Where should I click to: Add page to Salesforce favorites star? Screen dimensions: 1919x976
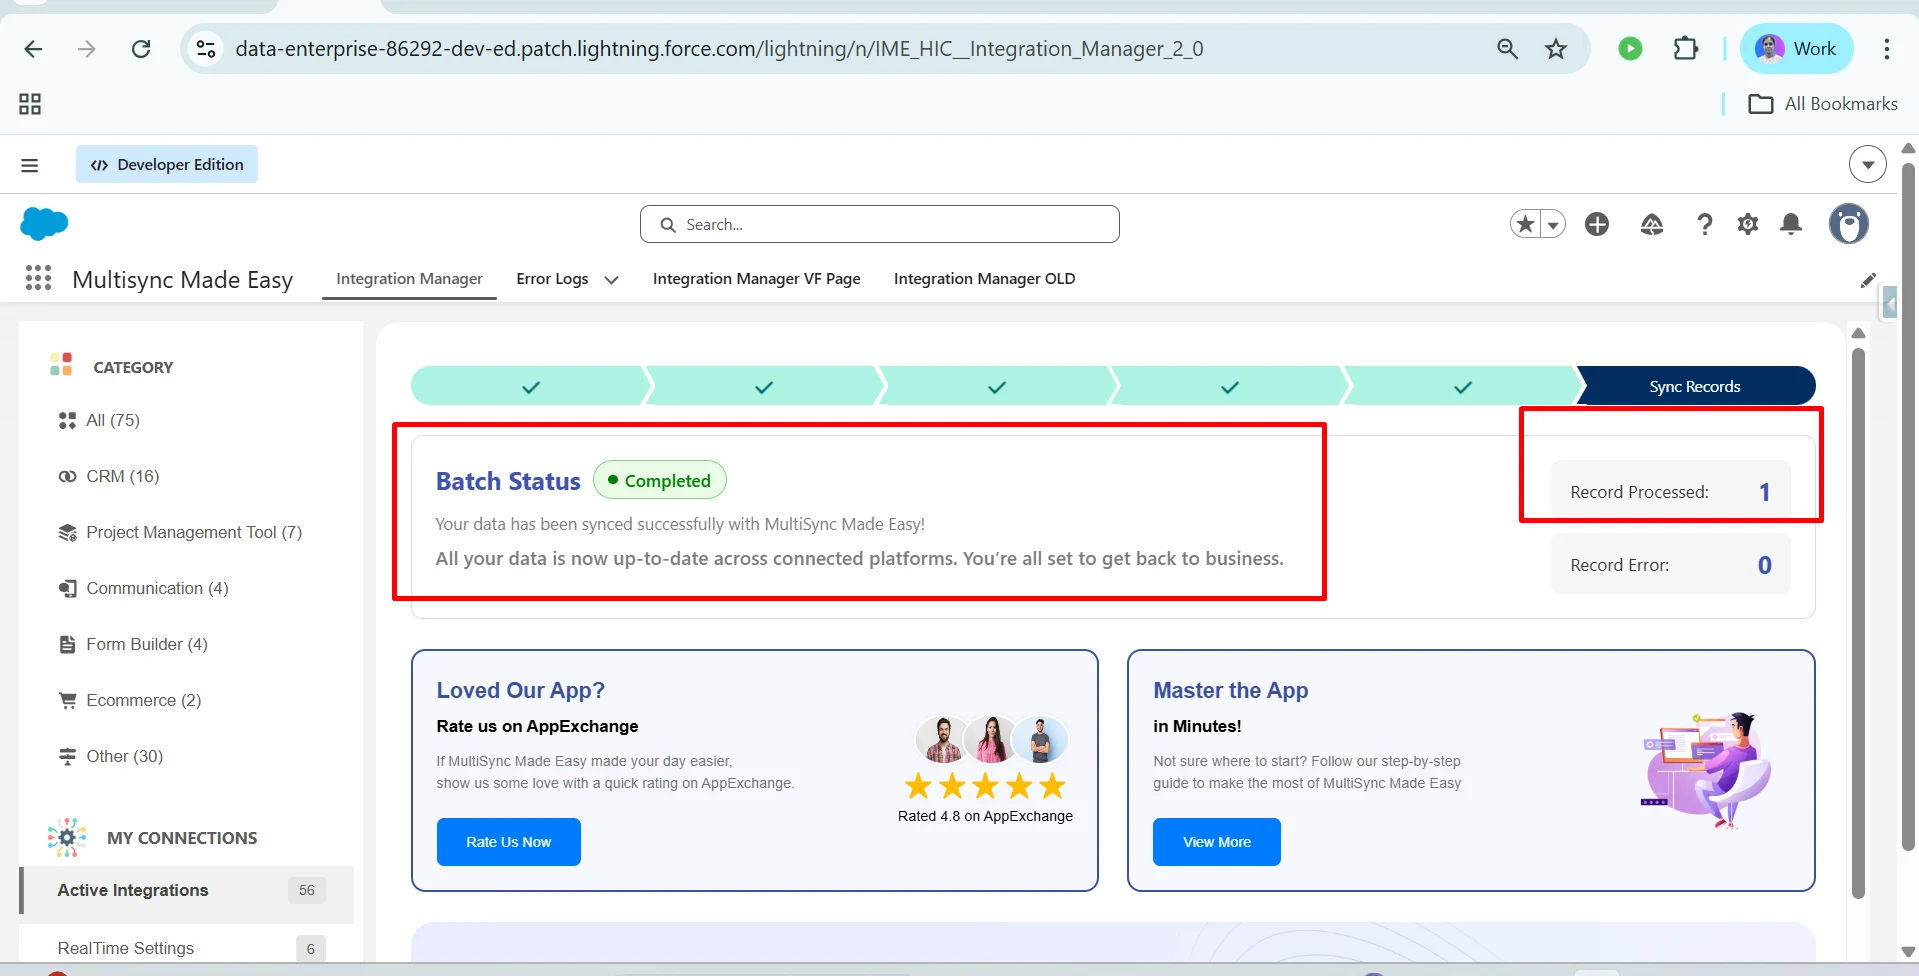(1525, 224)
